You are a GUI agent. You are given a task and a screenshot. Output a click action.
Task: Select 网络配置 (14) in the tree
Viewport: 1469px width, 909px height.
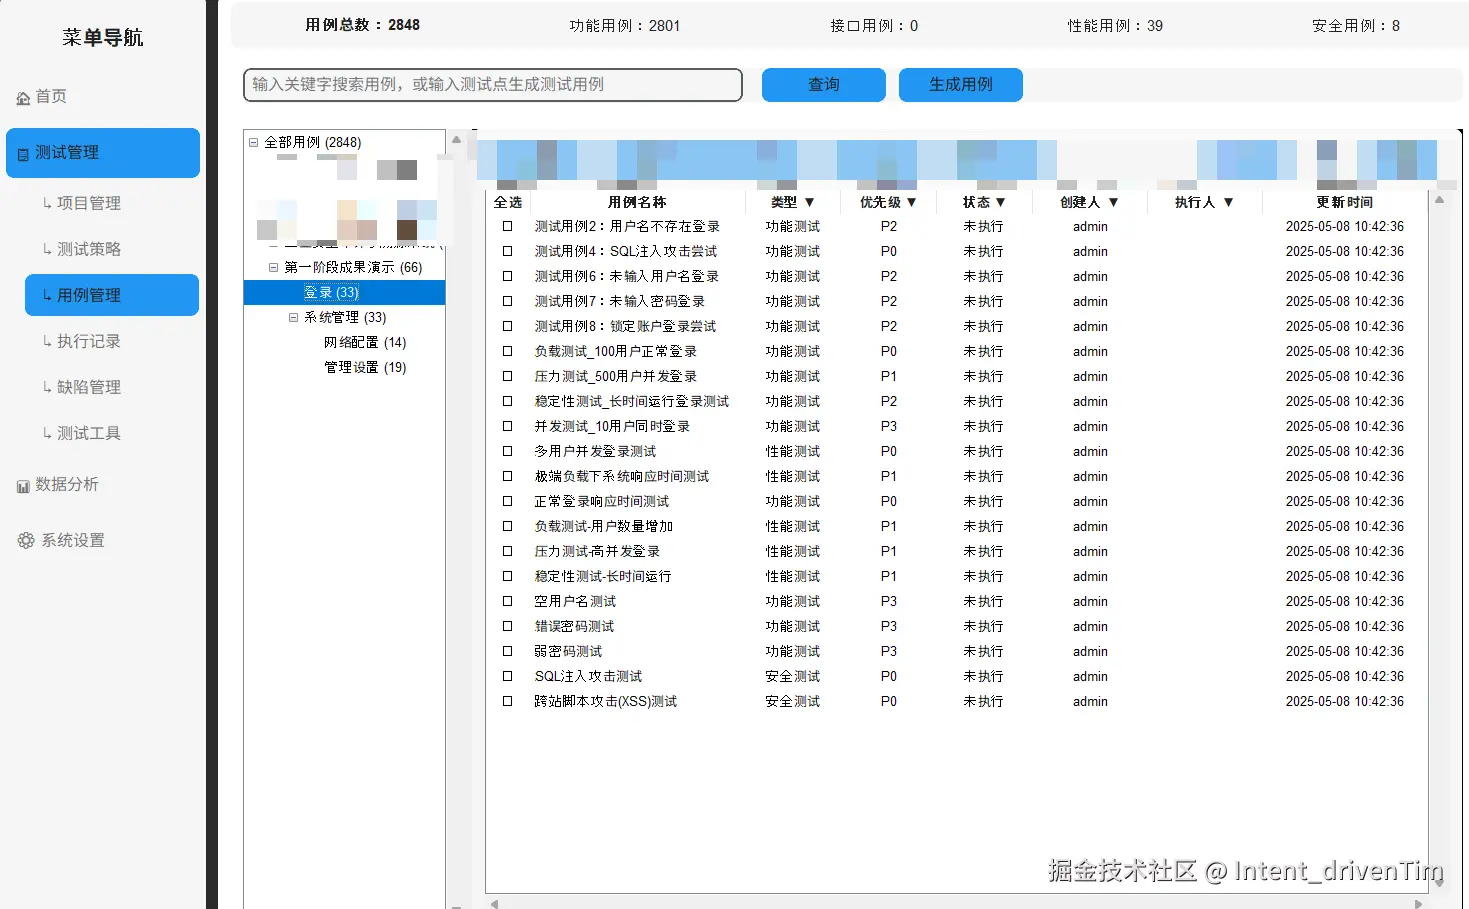pos(365,342)
